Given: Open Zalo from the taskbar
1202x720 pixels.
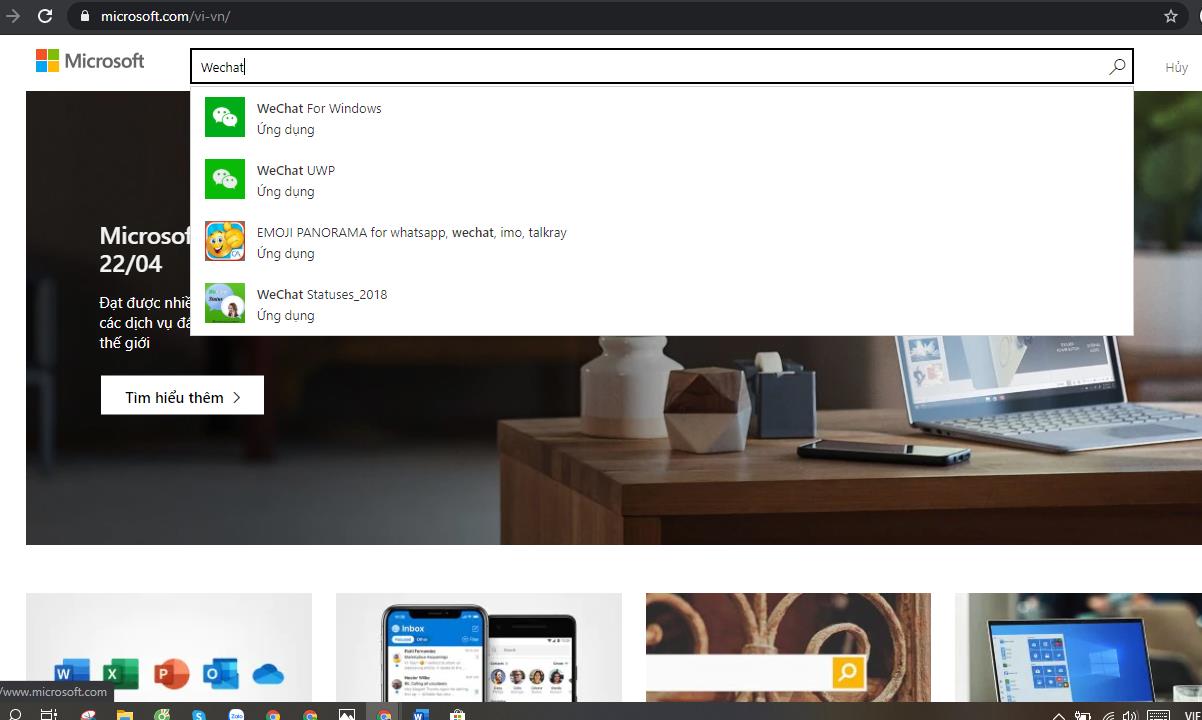Looking at the screenshot, I should click(236, 714).
